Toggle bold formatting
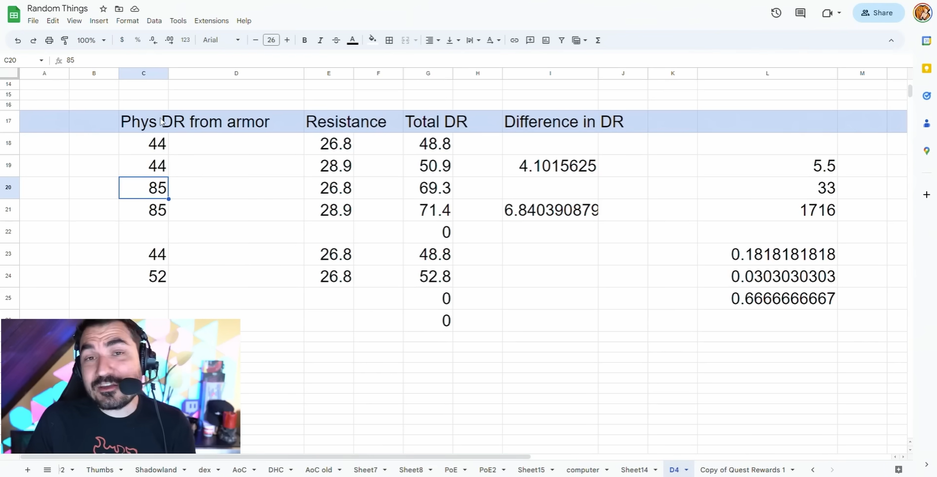The height and width of the screenshot is (477, 937). point(305,40)
